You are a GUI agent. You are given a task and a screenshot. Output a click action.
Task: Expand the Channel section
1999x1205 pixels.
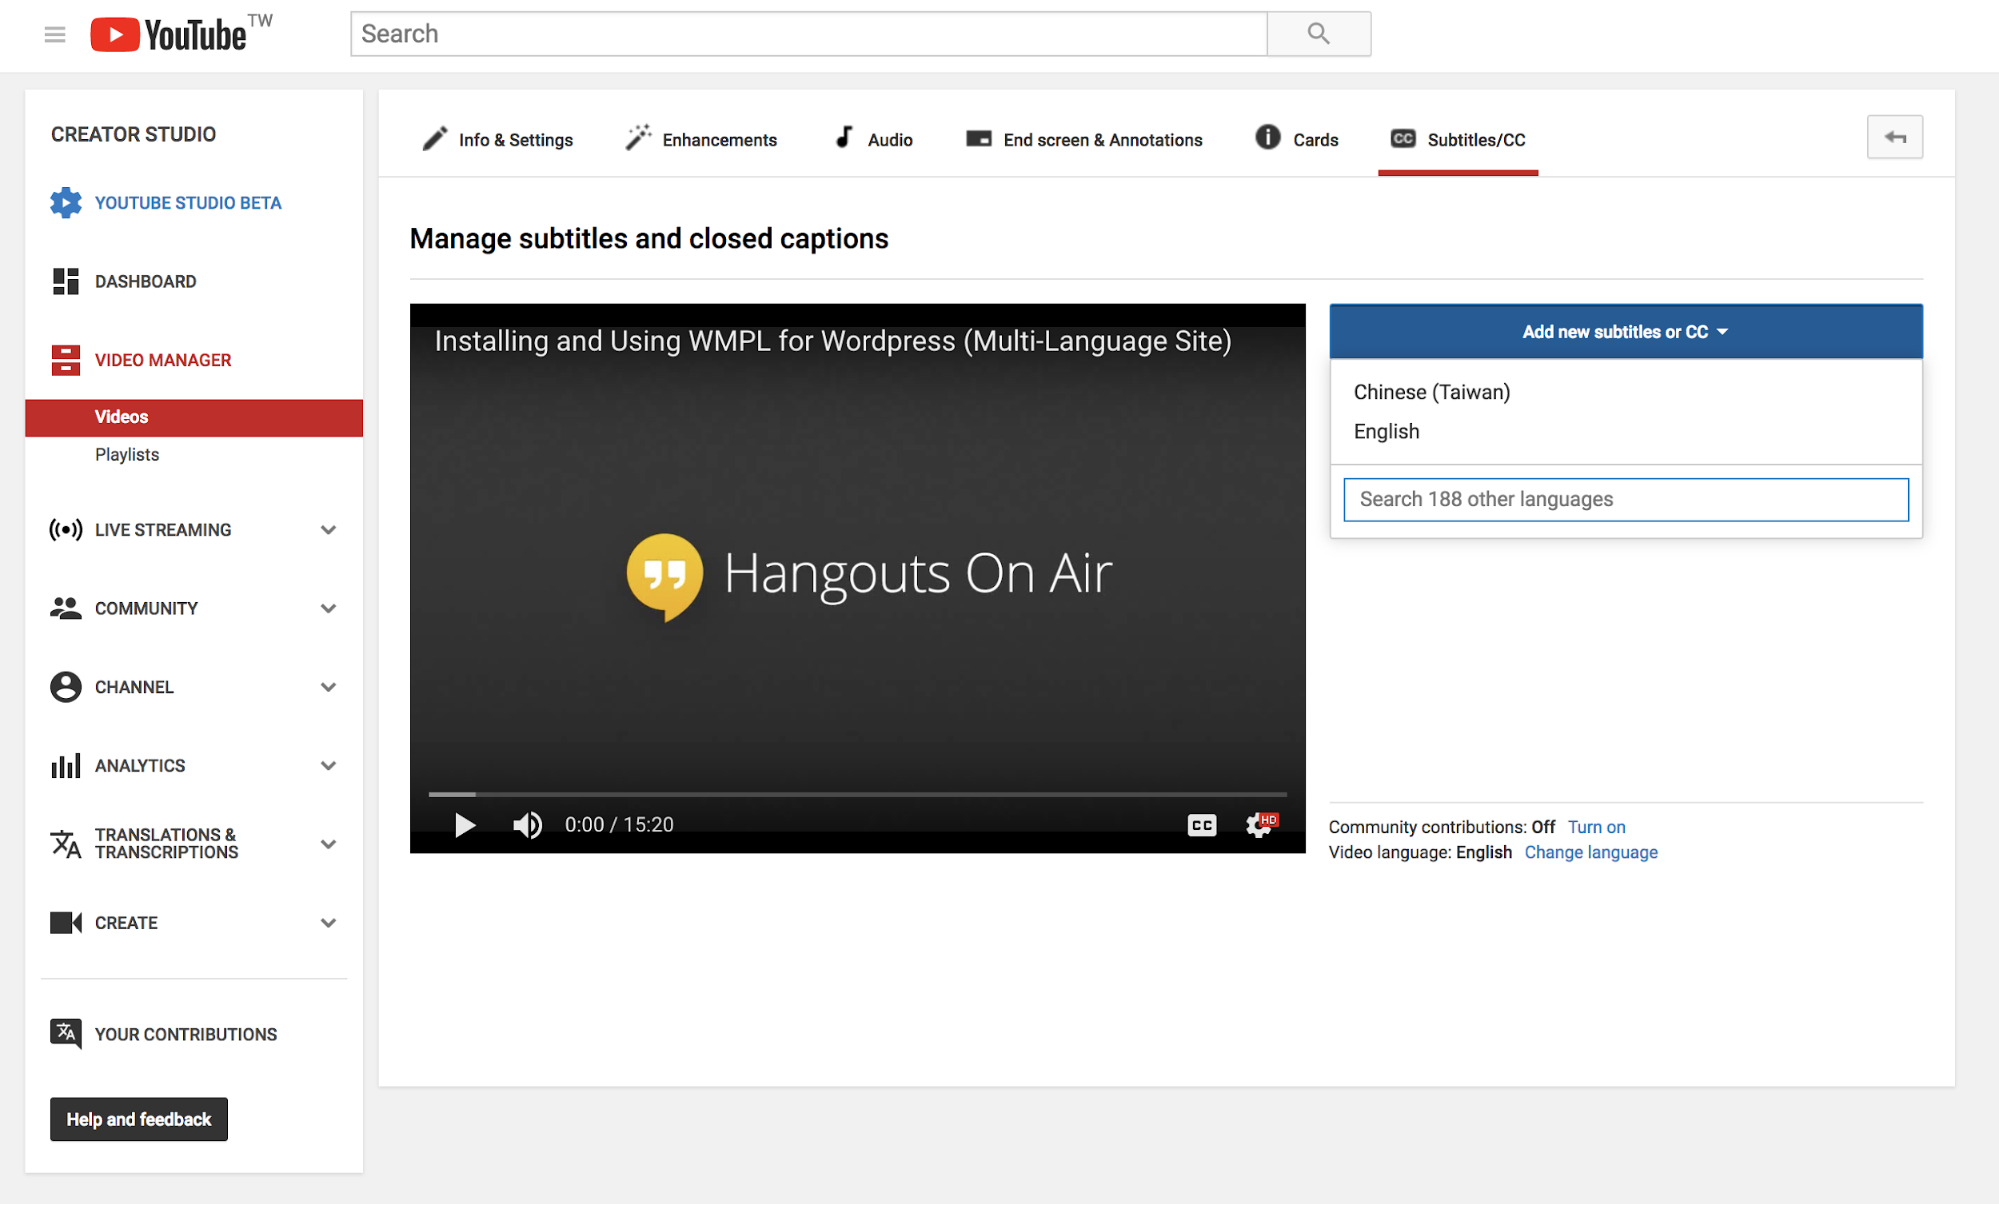click(328, 687)
